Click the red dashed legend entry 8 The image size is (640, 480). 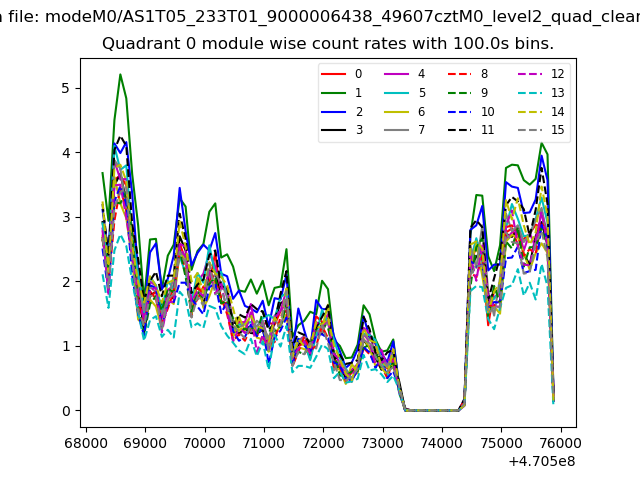pos(468,74)
